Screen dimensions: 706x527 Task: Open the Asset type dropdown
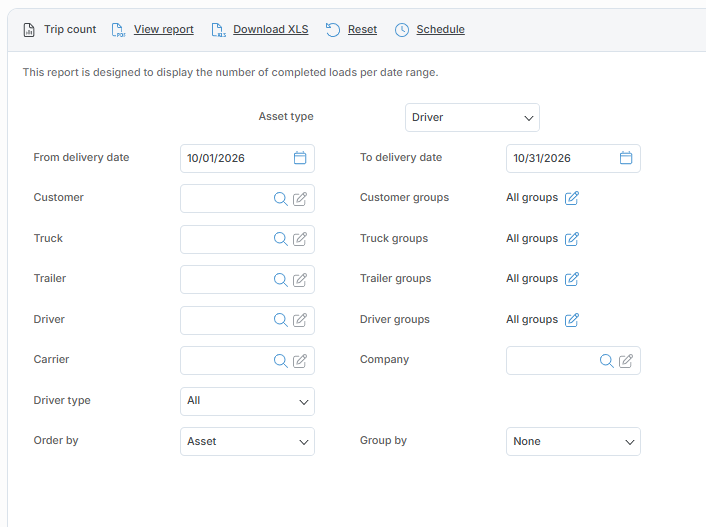472,118
